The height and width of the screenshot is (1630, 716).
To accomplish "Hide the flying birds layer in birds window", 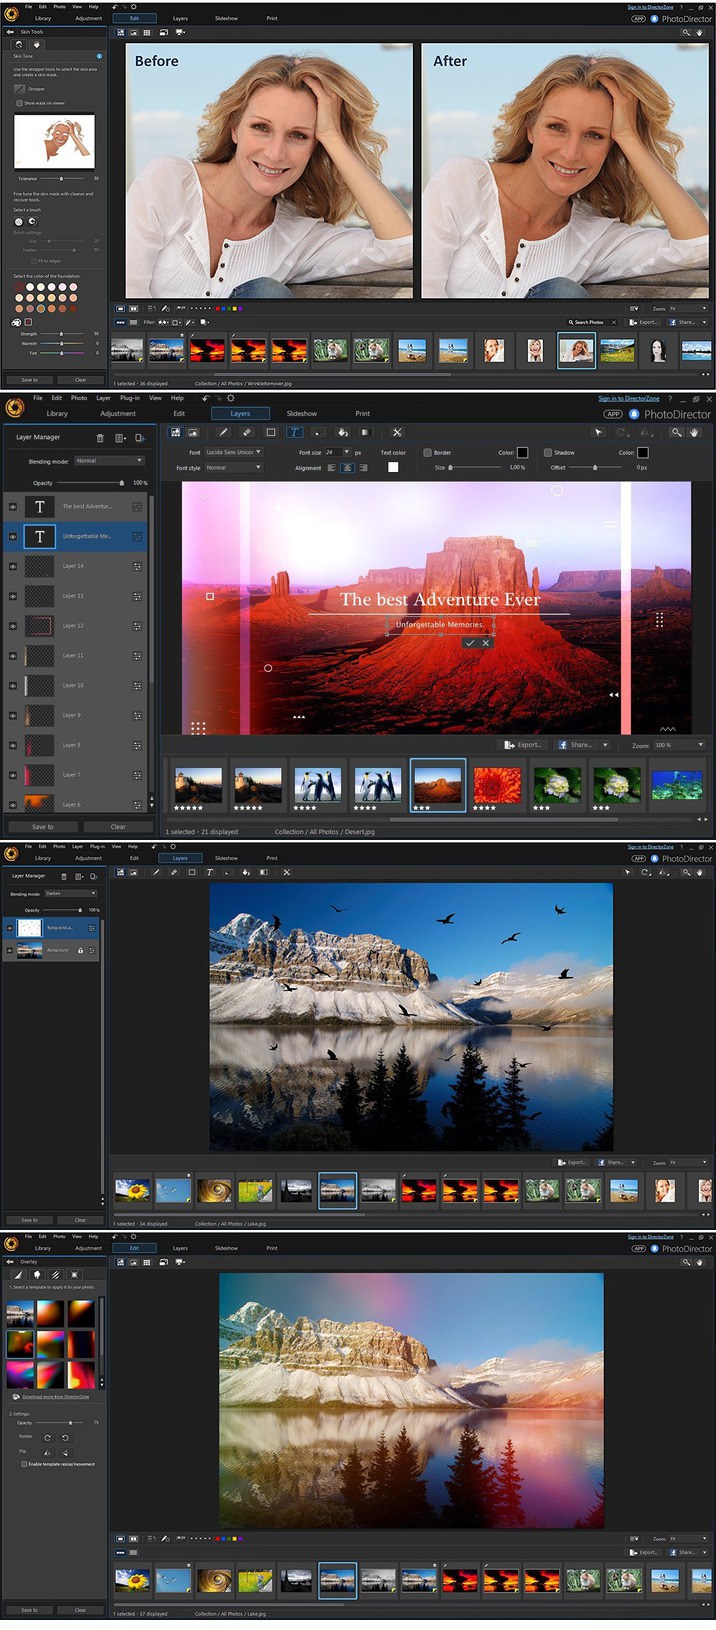I will (x=10, y=928).
